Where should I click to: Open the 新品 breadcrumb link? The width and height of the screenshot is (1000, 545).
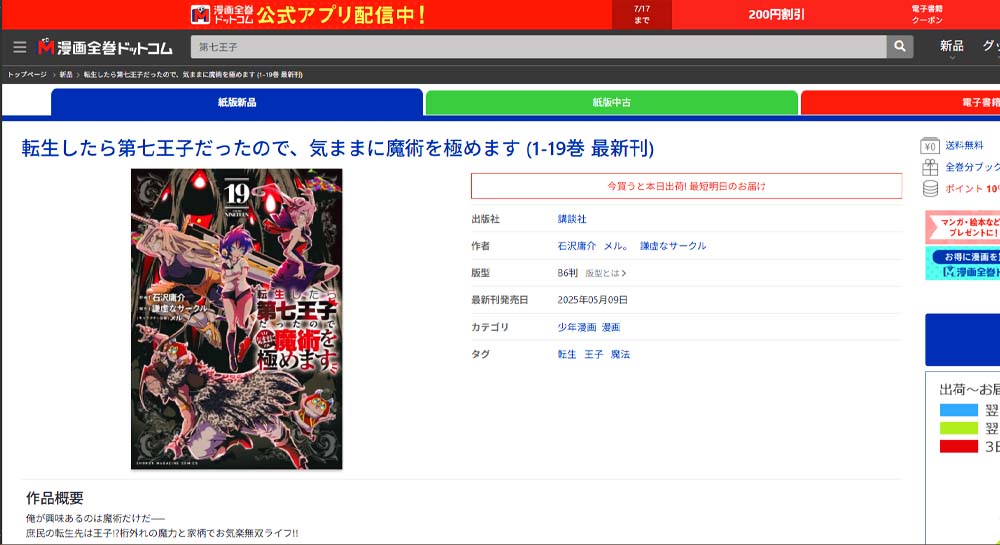coord(66,75)
